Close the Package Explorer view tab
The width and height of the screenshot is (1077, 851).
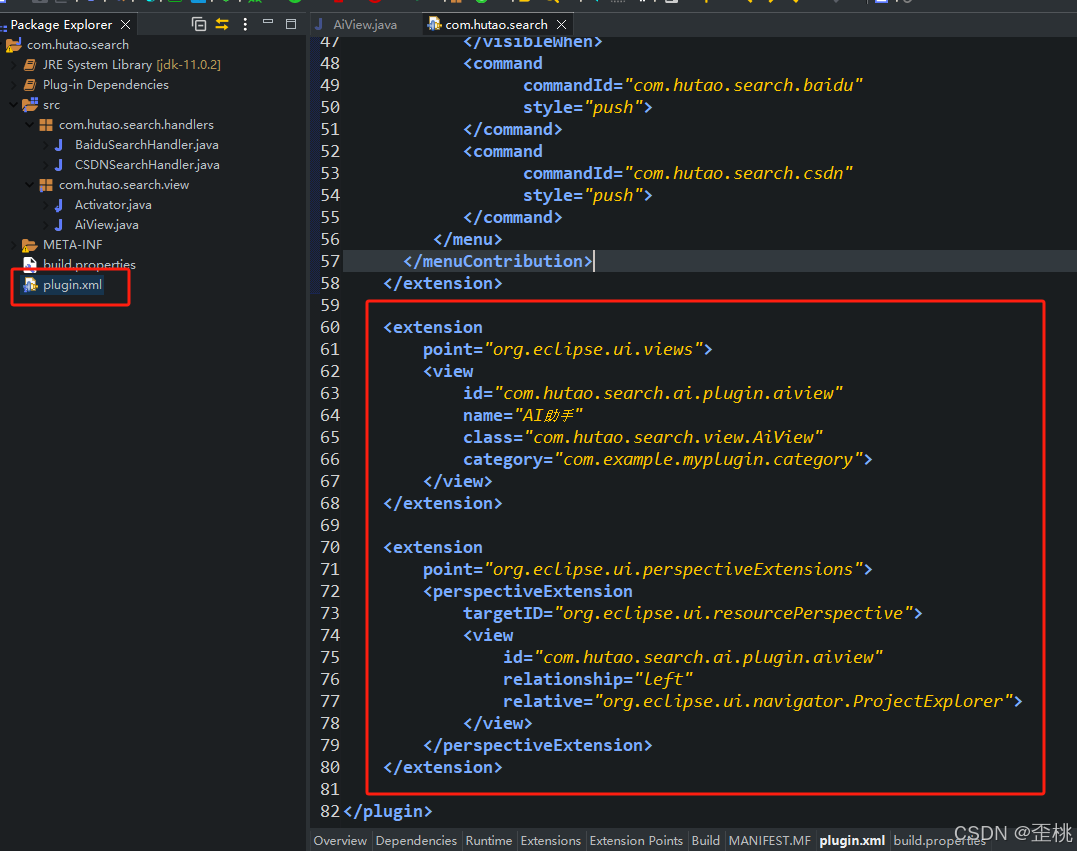(126, 24)
